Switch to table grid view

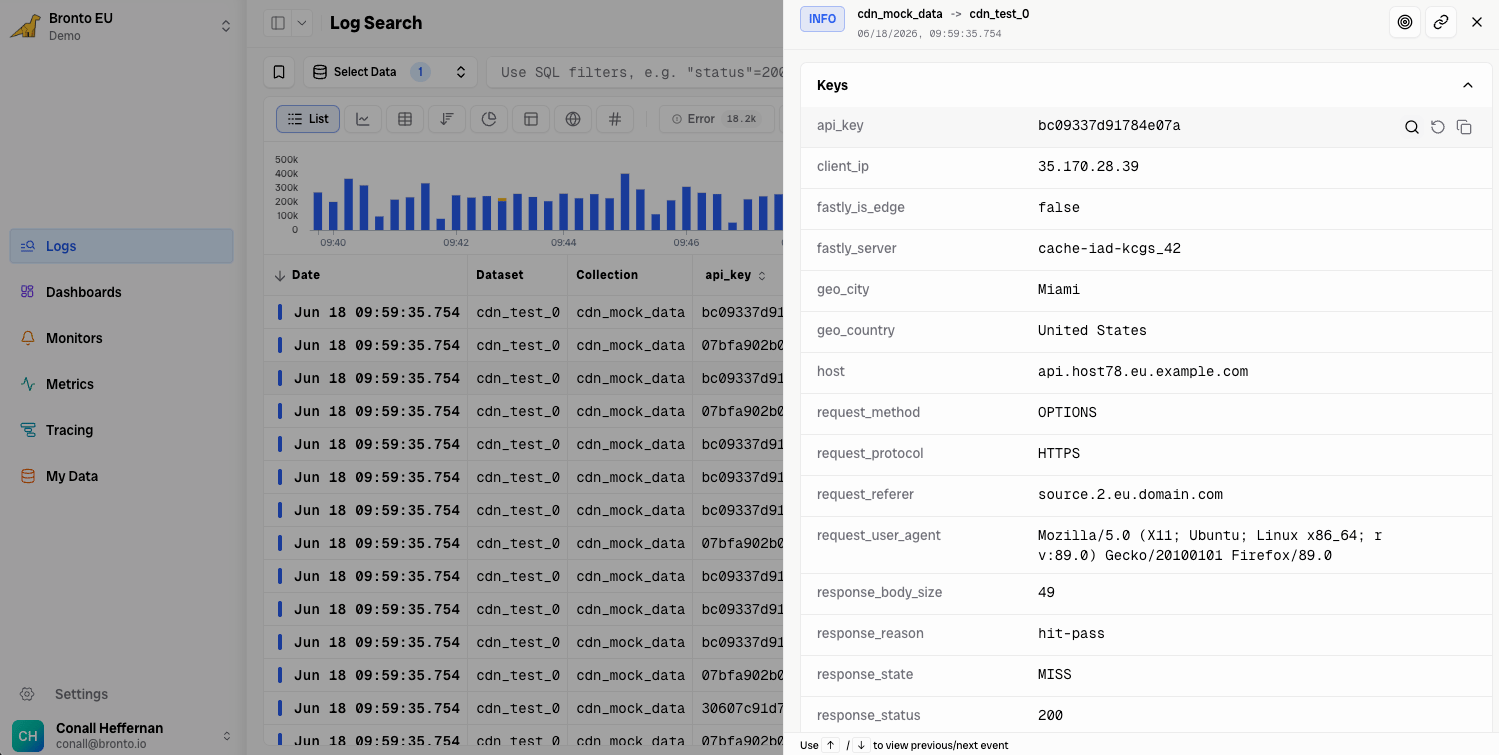(x=405, y=119)
